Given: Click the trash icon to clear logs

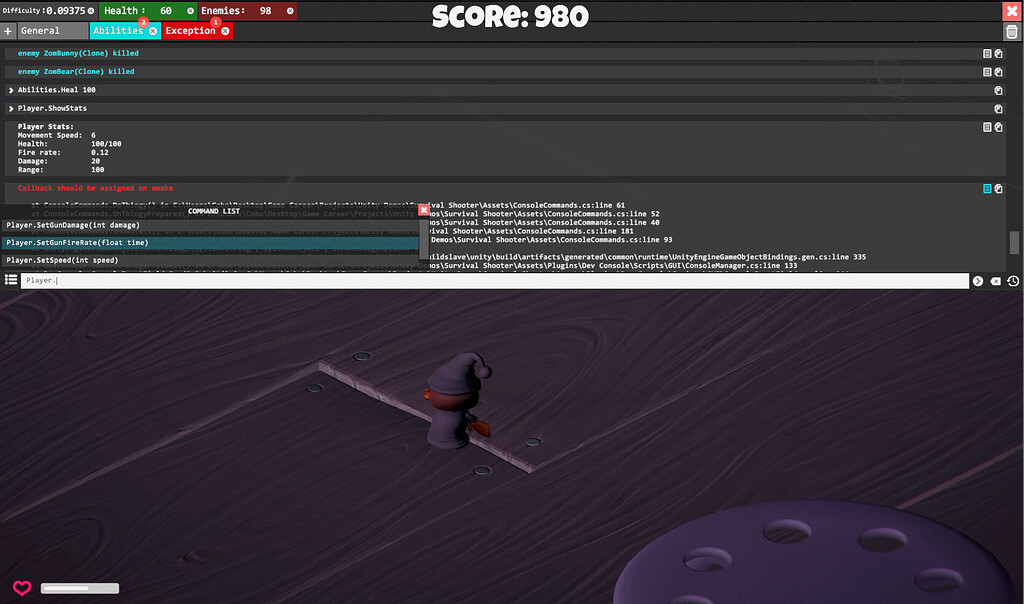Looking at the screenshot, I should click(x=1011, y=31).
